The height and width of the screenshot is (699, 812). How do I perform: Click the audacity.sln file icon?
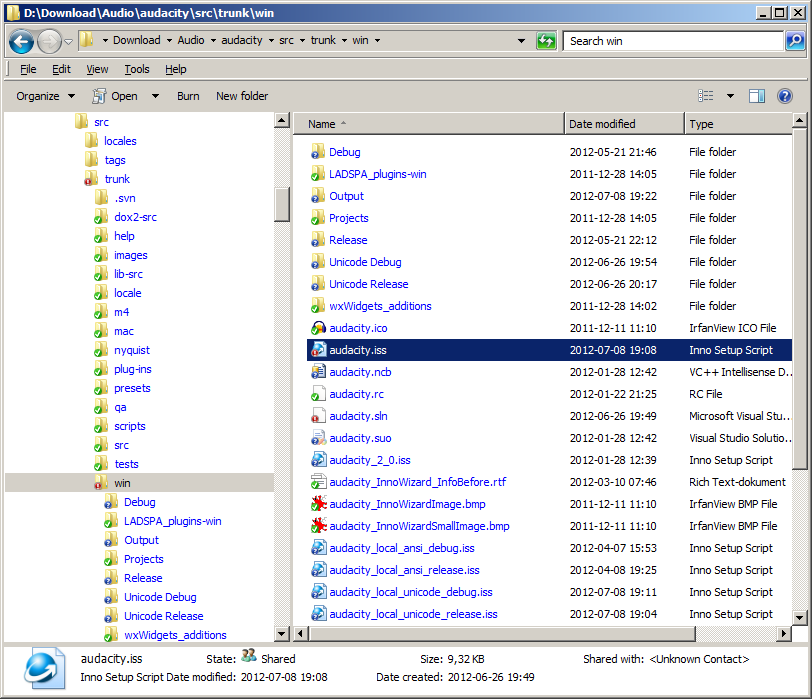point(318,416)
